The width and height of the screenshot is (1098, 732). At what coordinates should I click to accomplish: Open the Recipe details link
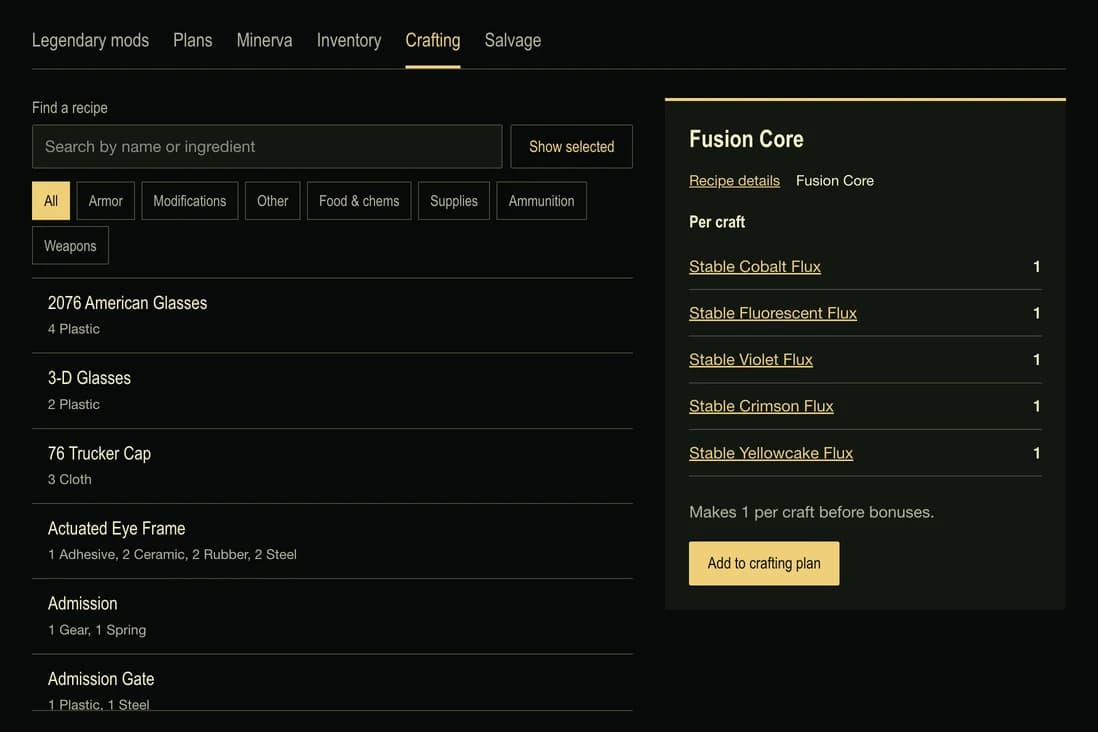734,181
